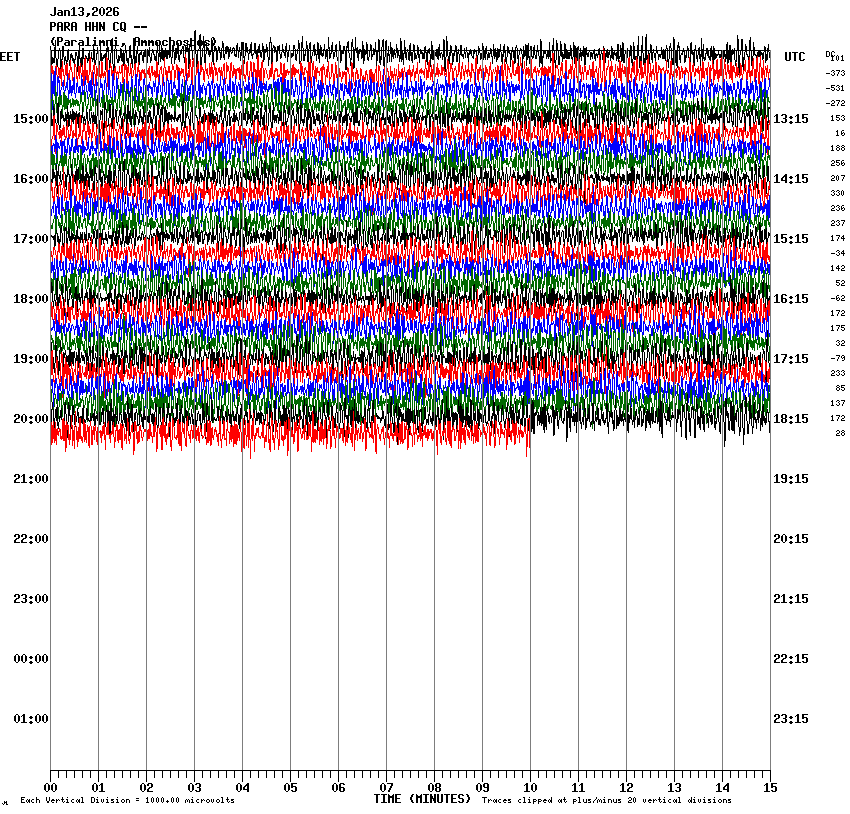Select the -373 DC offset value

tap(835, 73)
